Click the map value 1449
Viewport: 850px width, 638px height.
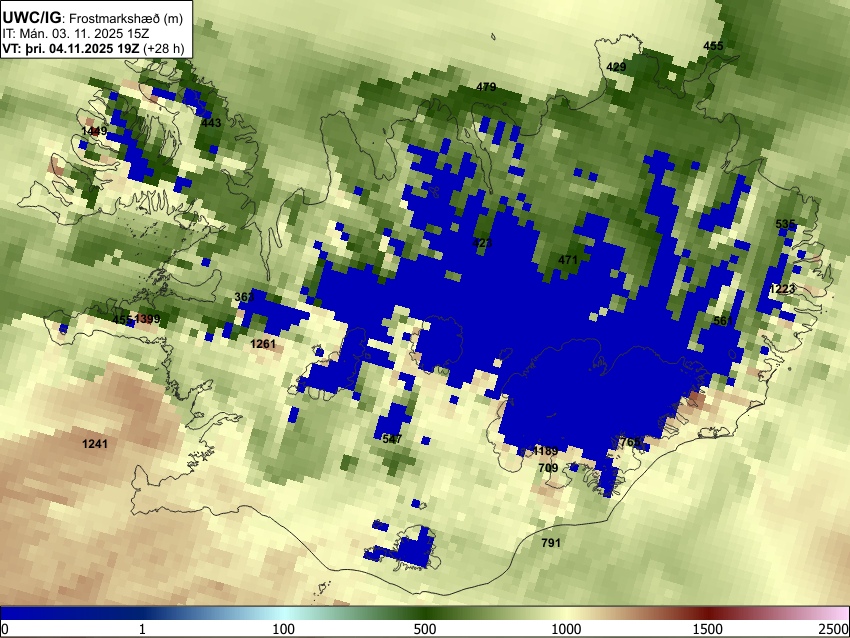pos(94,131)
